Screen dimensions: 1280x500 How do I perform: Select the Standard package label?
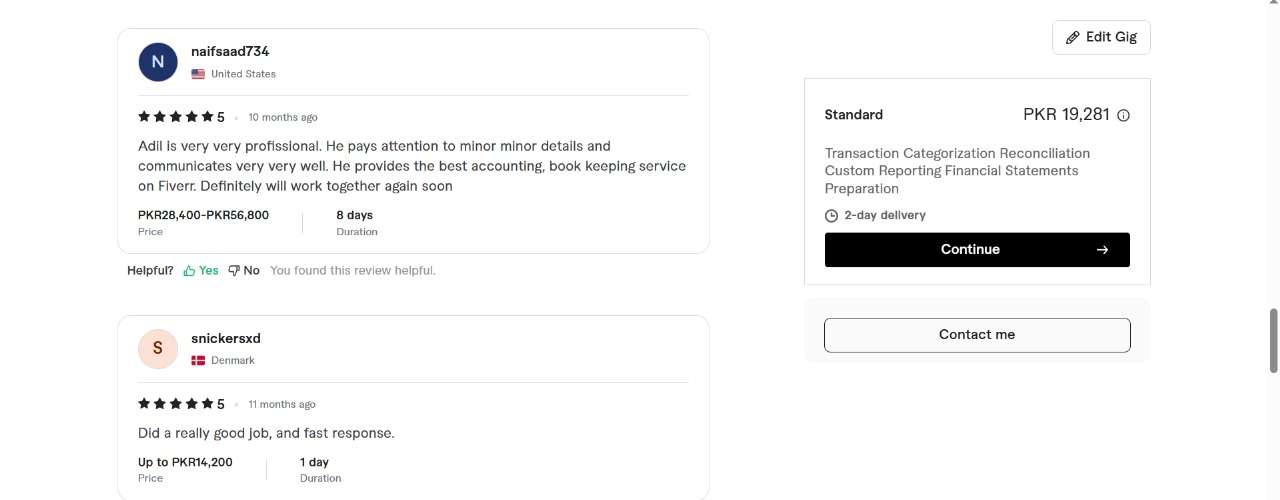(853, 115)
